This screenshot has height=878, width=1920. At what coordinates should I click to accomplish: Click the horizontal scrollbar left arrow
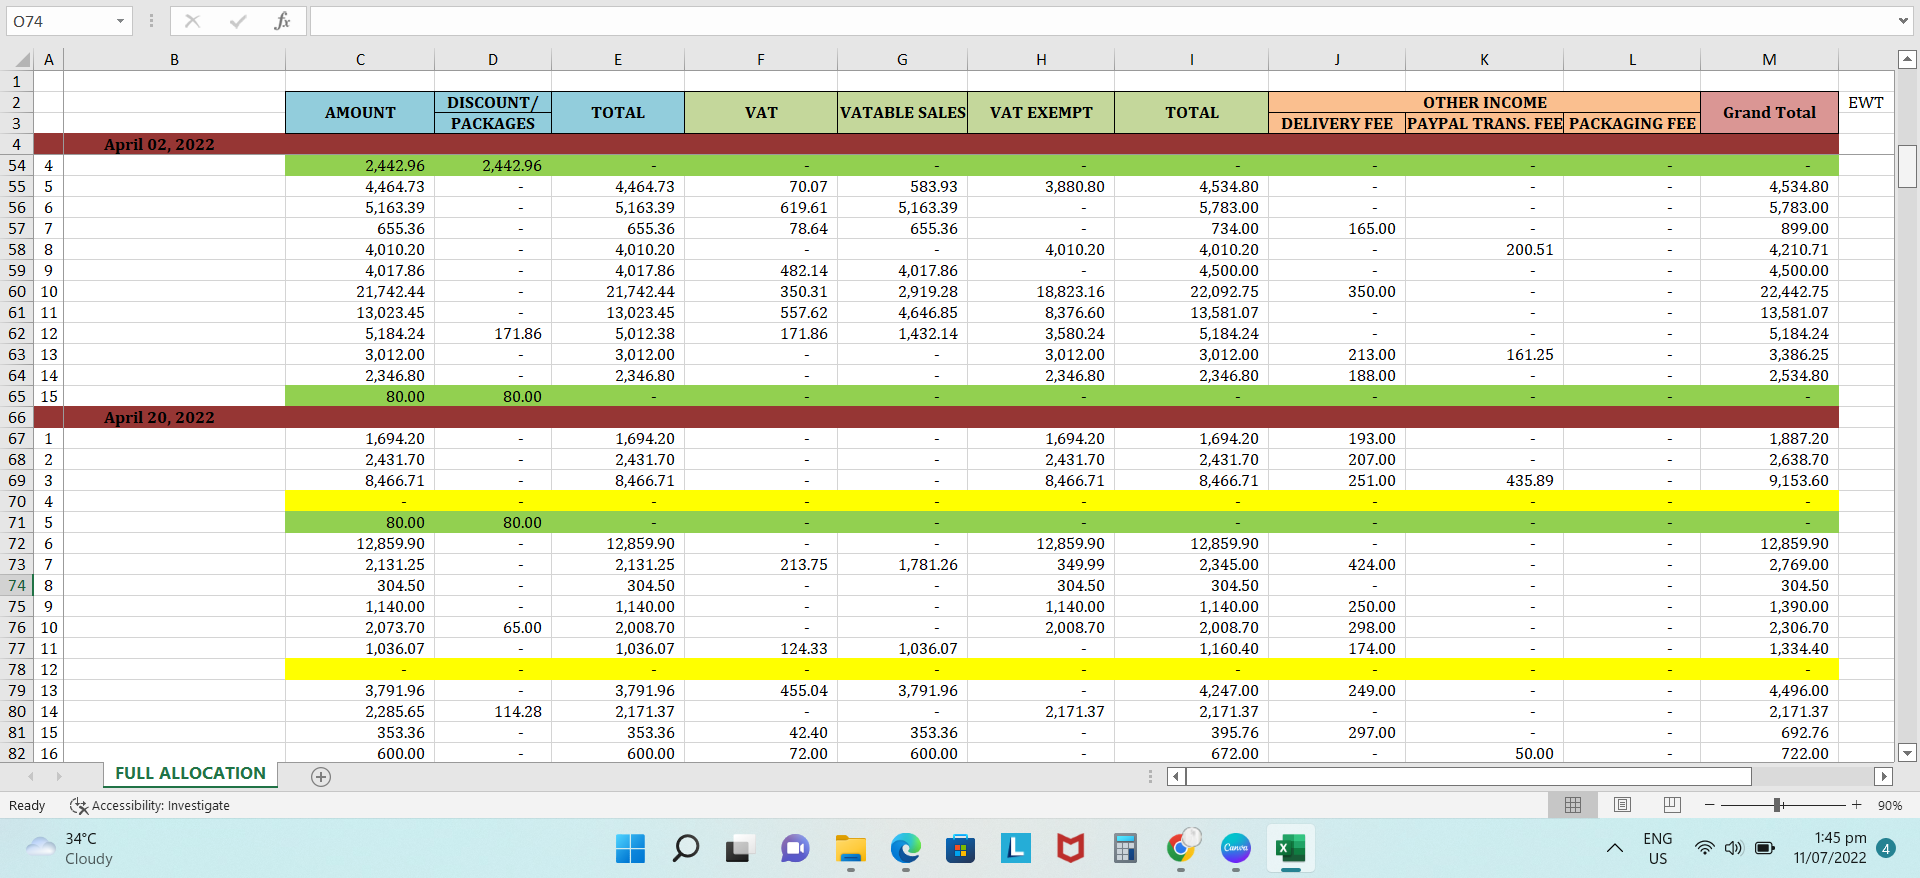point(1176,776)
